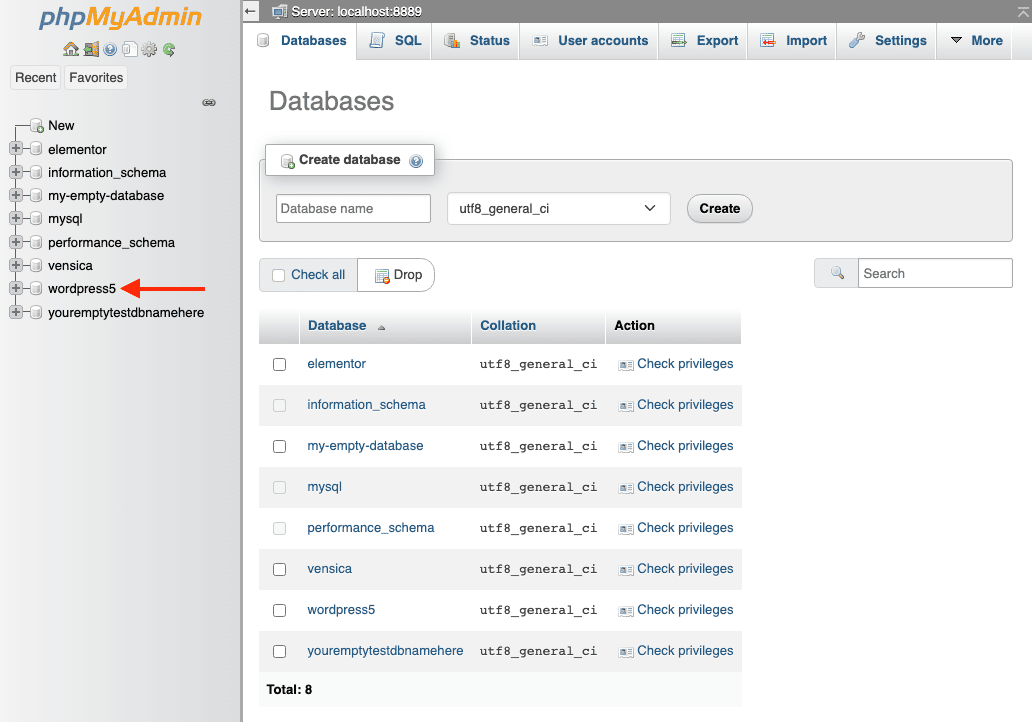Open wordpress5 link in databases table
The width and height of the screenshot is (1032, 722).
[x=341, y=610]
